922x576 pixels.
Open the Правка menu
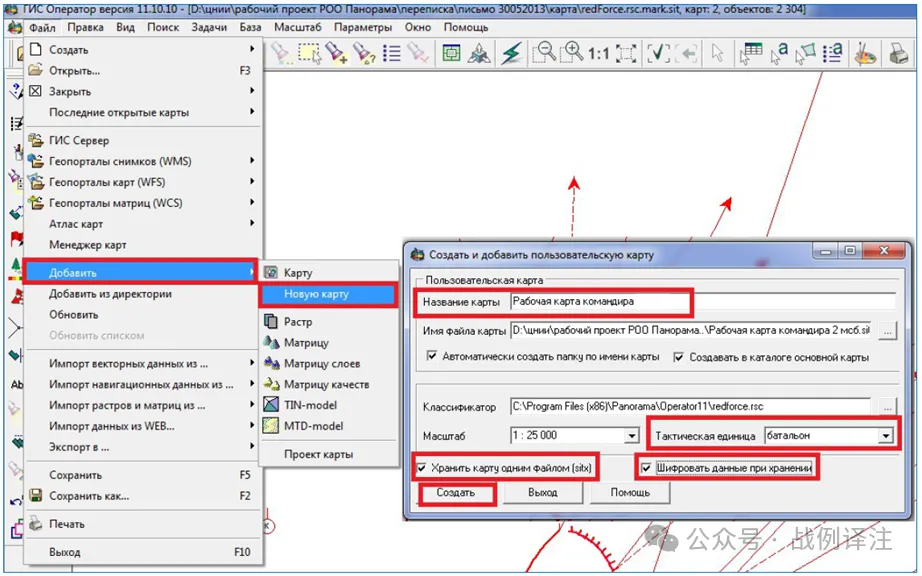click(x=85, y=27)
